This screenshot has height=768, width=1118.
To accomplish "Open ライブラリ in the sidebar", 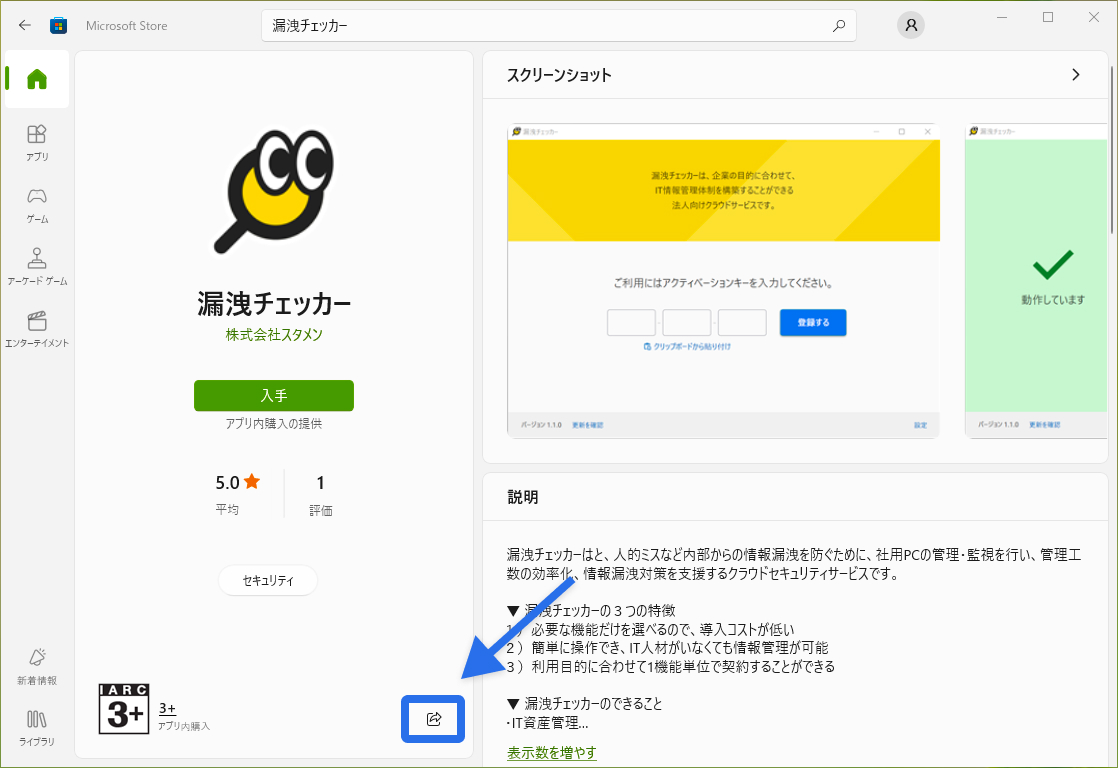I will (x=37, y=727).
